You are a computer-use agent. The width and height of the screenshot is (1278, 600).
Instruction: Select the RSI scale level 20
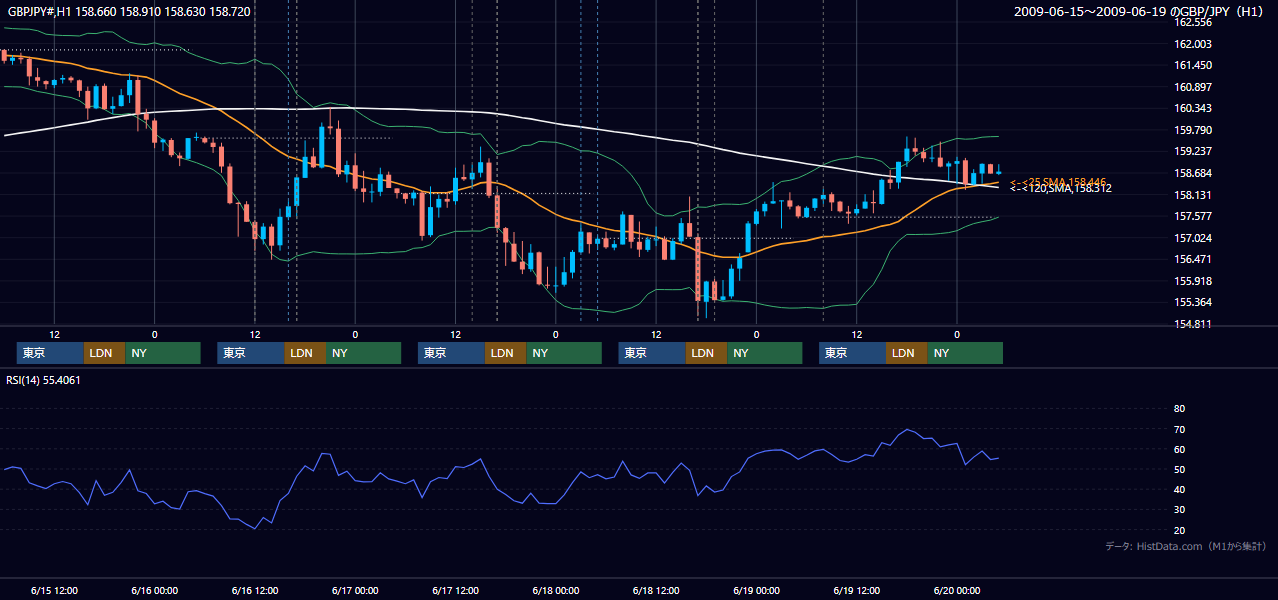coord(1179,530)
